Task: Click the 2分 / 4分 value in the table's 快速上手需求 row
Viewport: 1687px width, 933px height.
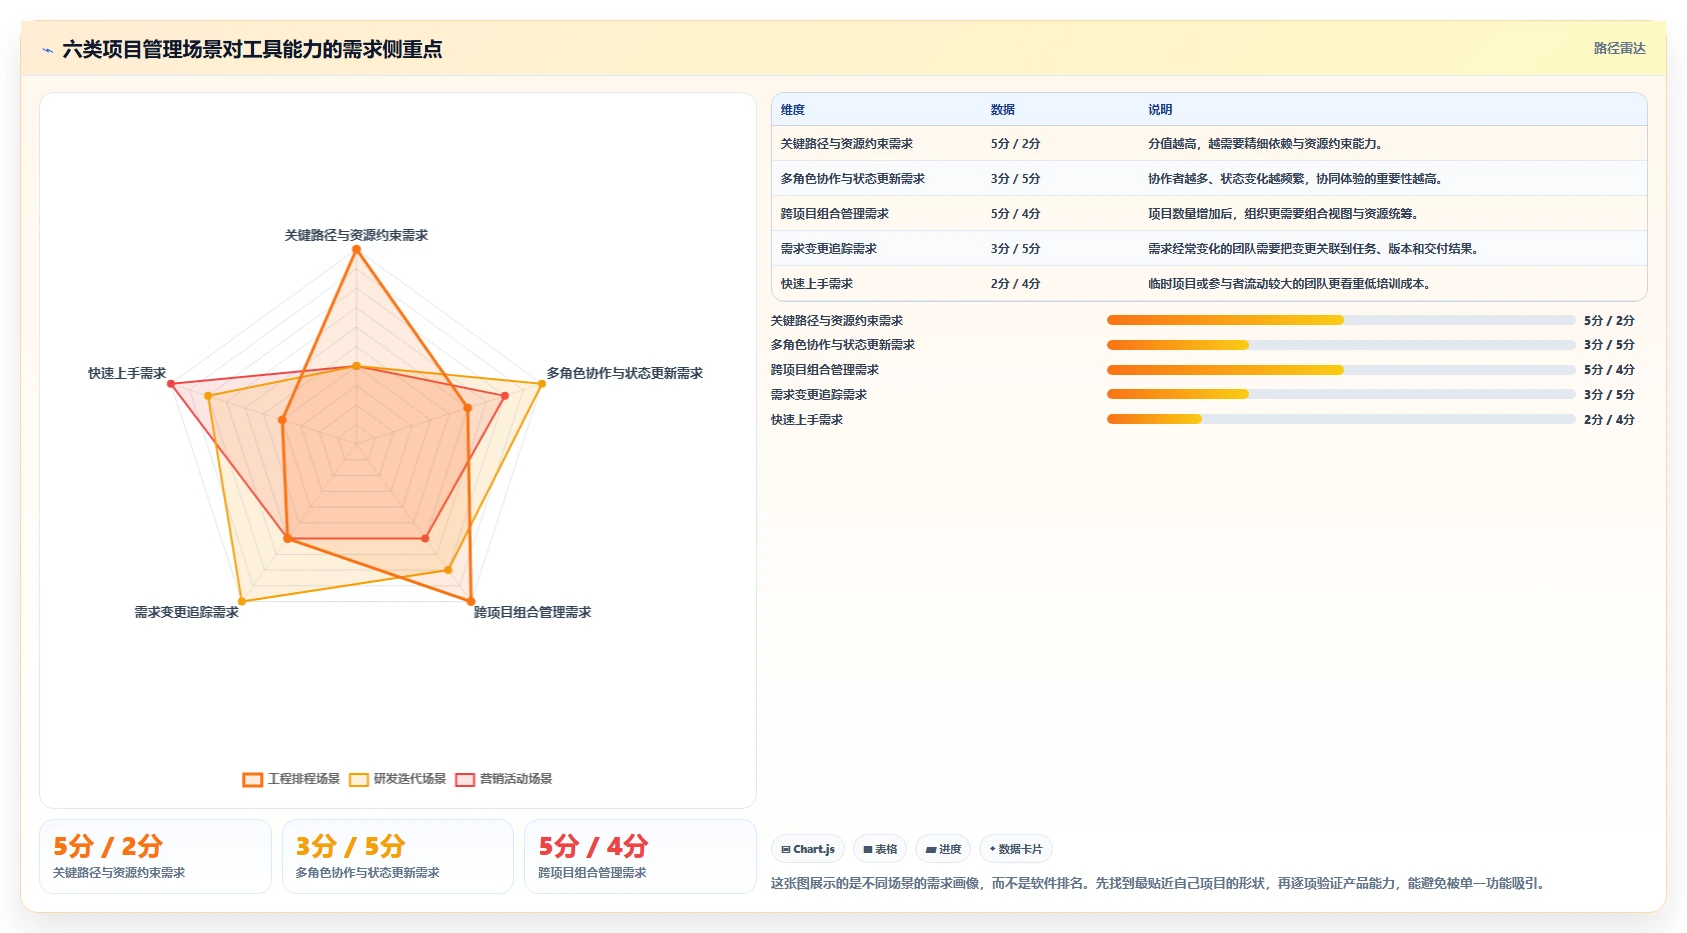Action: coord(1015,284)
